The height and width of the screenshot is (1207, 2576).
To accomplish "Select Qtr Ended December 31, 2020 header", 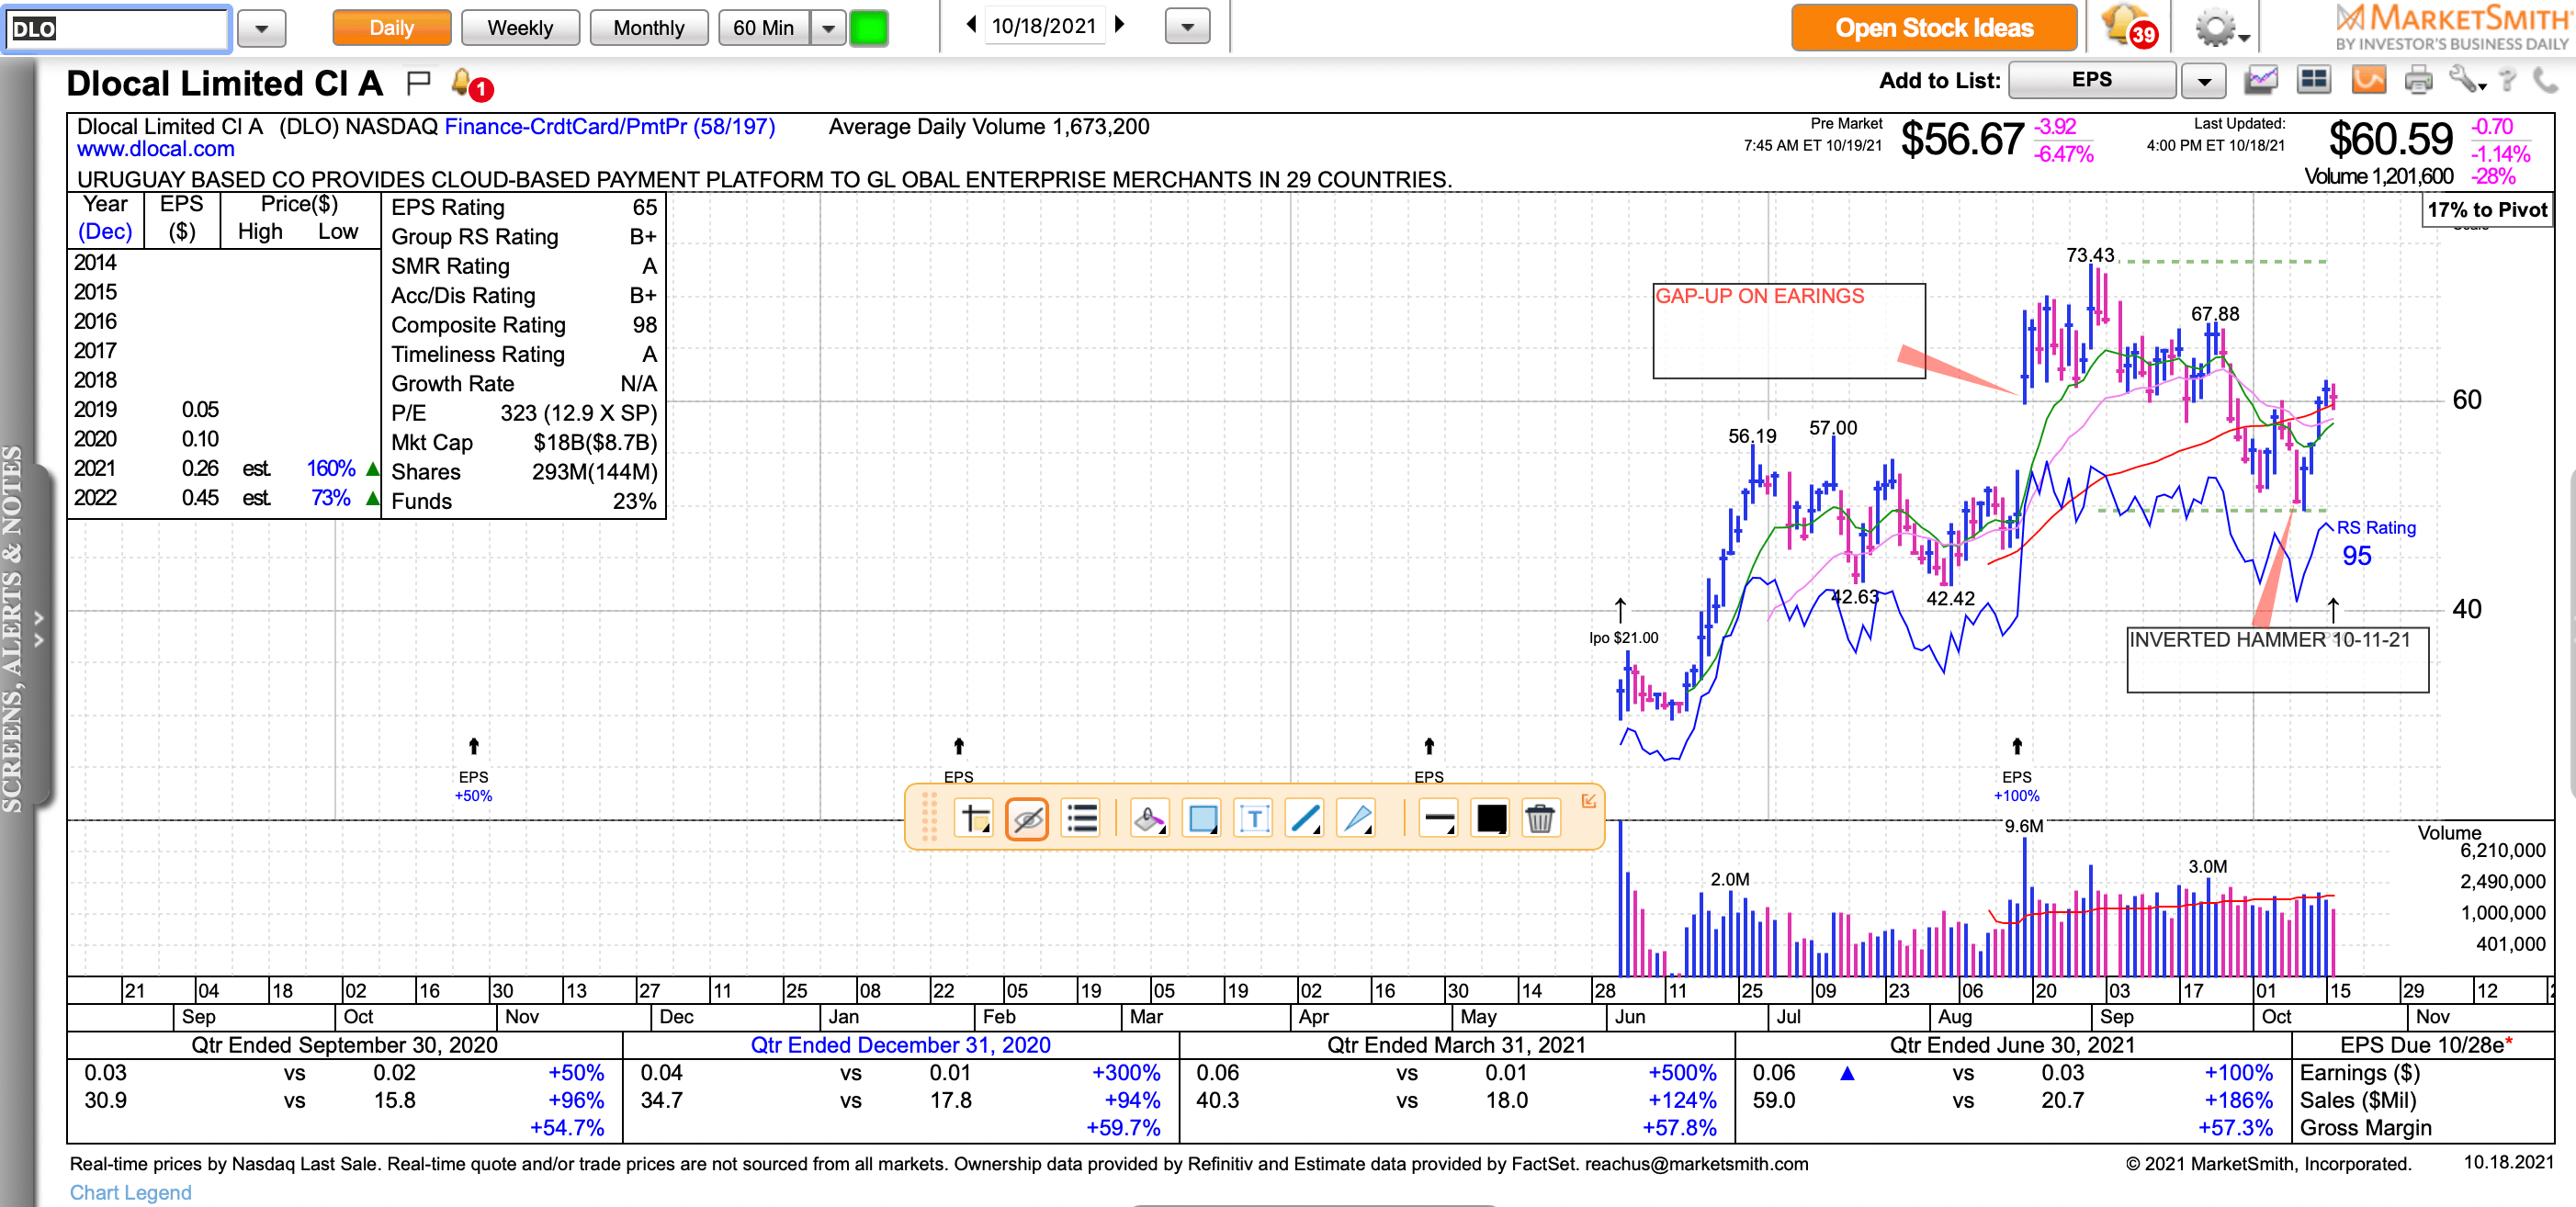I will point(900,1045).
